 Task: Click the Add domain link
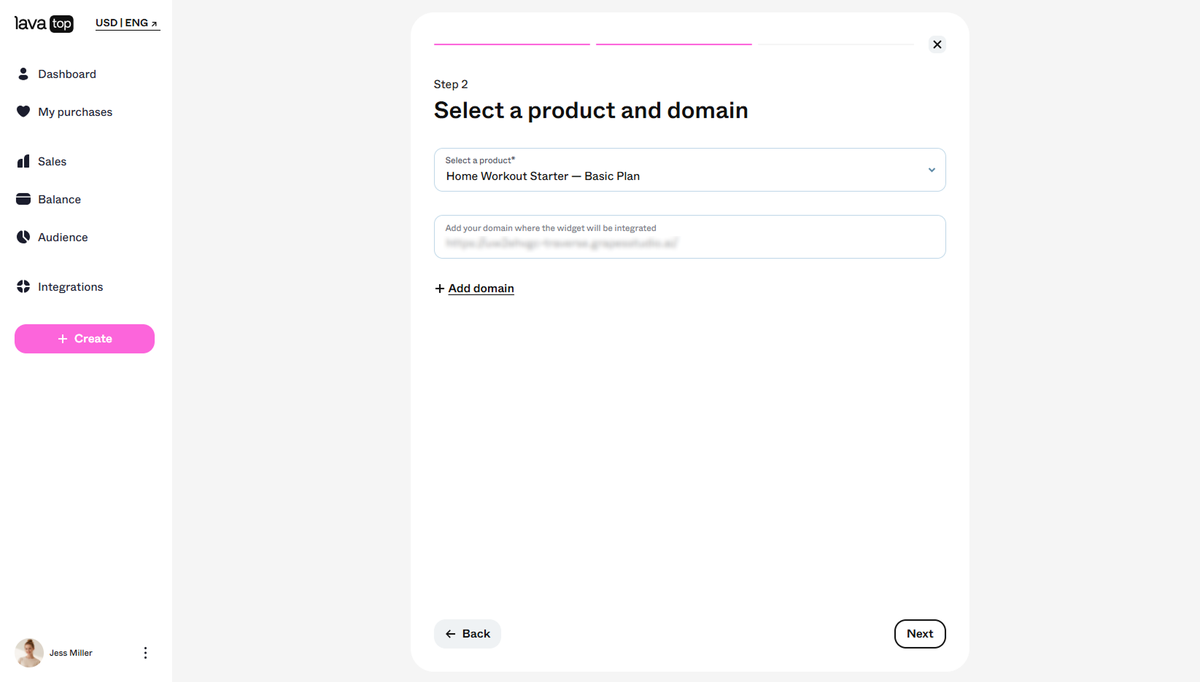(481, 288)
